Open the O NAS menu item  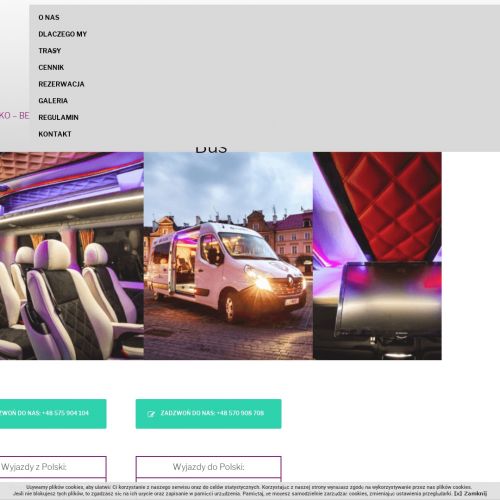(49, 17)
